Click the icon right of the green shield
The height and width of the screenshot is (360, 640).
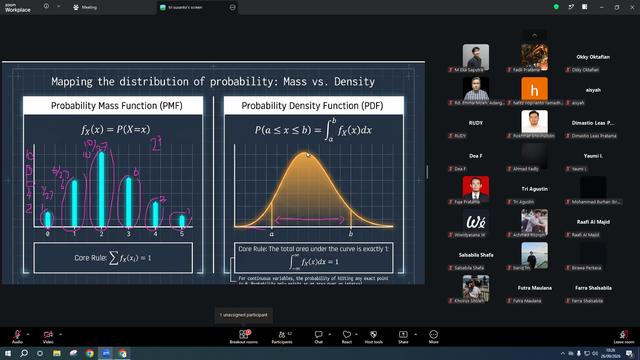click(571, 7)
